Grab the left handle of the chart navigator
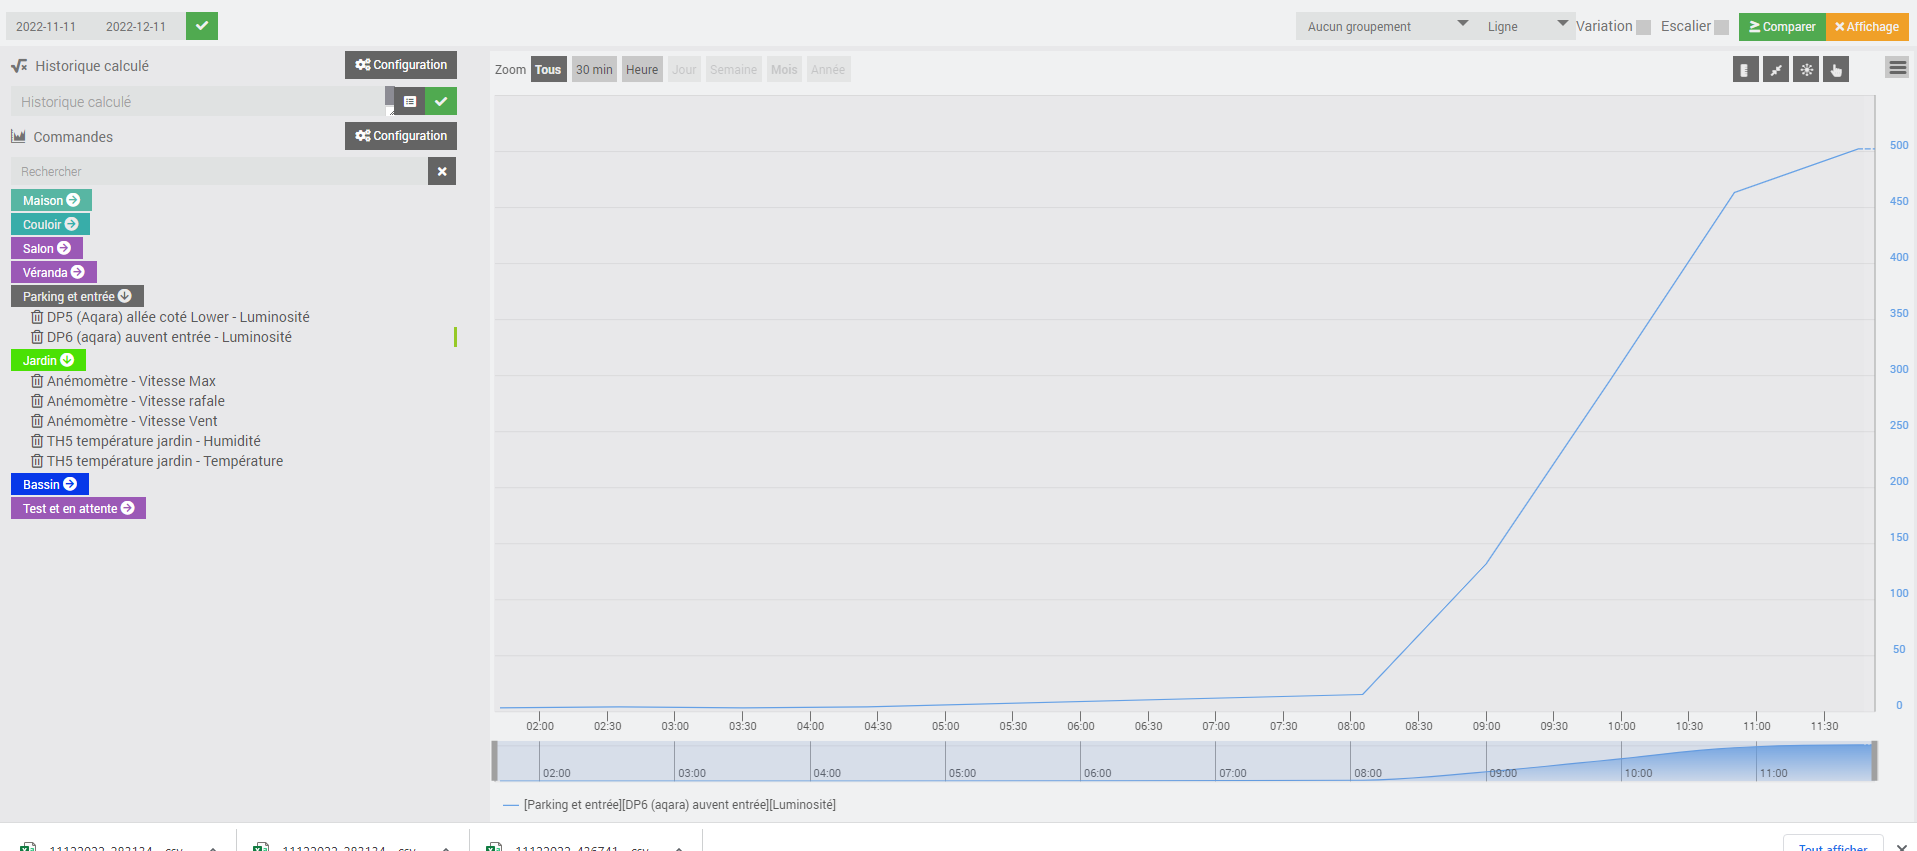 pos(494,761)
